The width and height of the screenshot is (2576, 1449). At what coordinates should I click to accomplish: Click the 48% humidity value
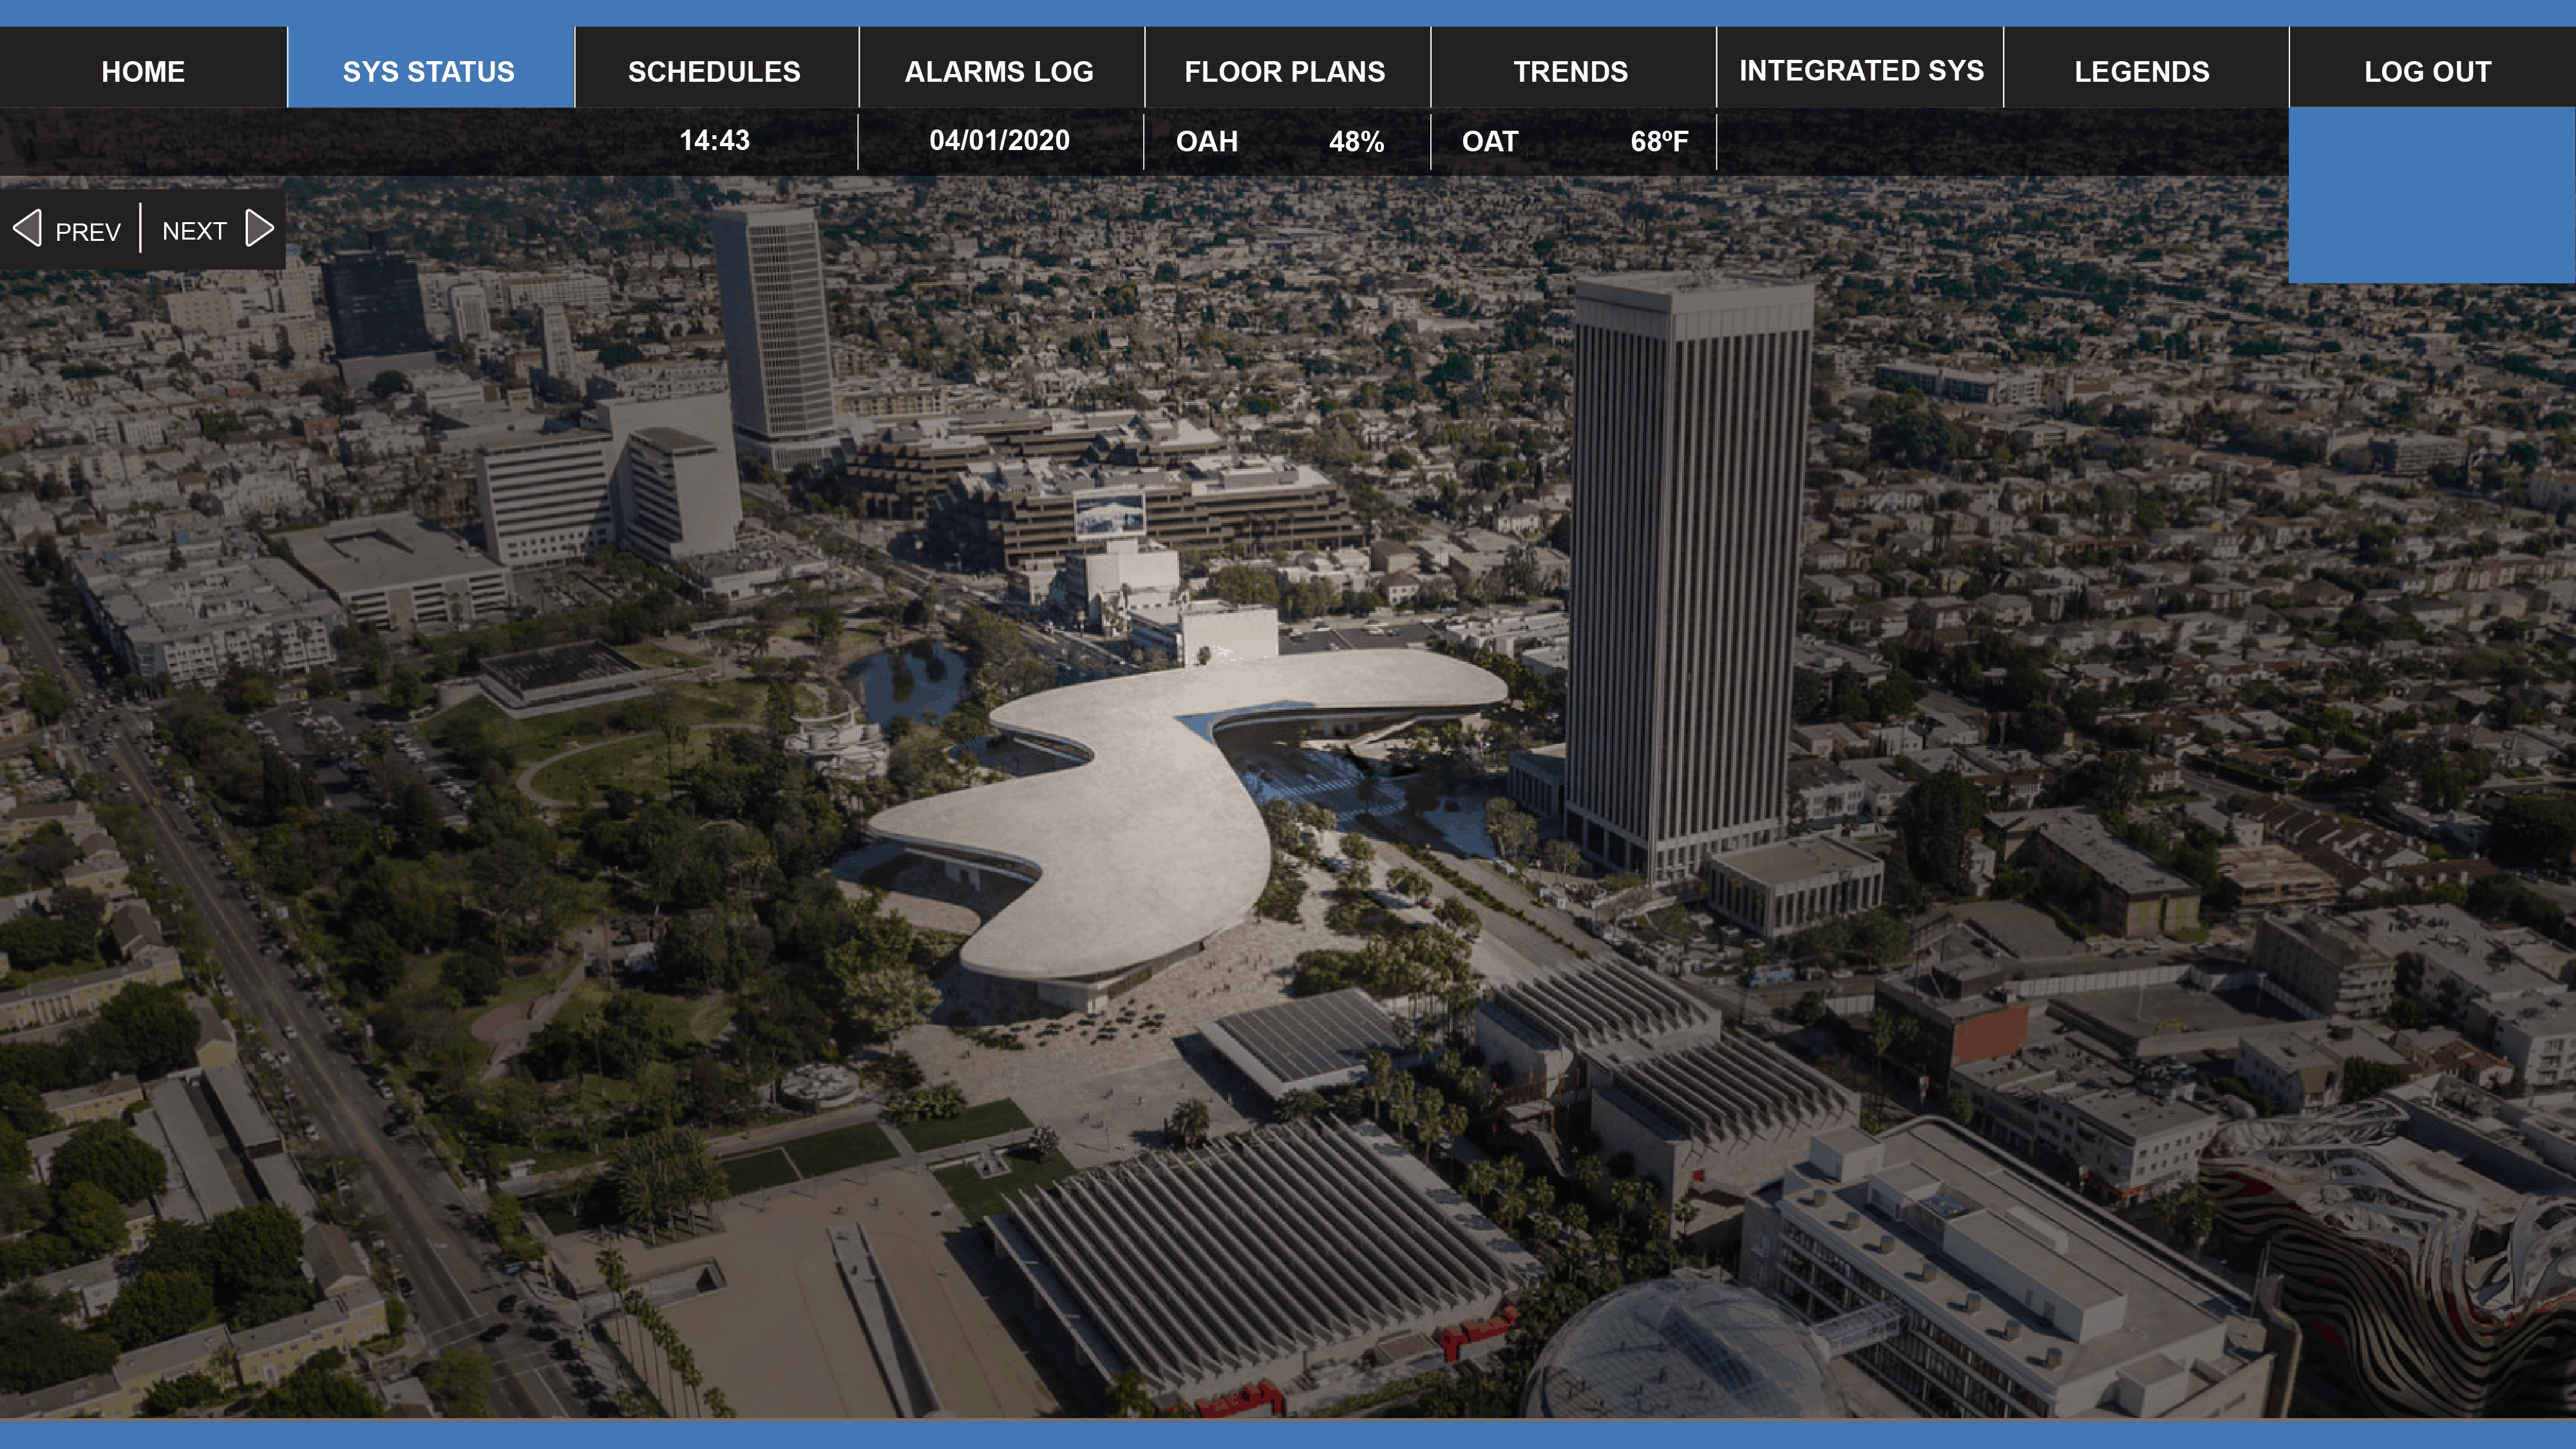[1356, 142]
